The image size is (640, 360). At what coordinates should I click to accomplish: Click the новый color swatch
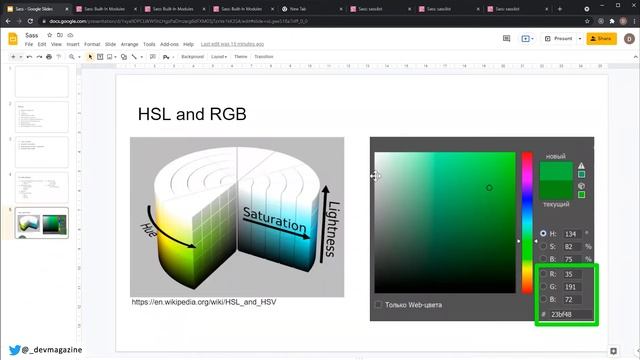pos(556,171)
